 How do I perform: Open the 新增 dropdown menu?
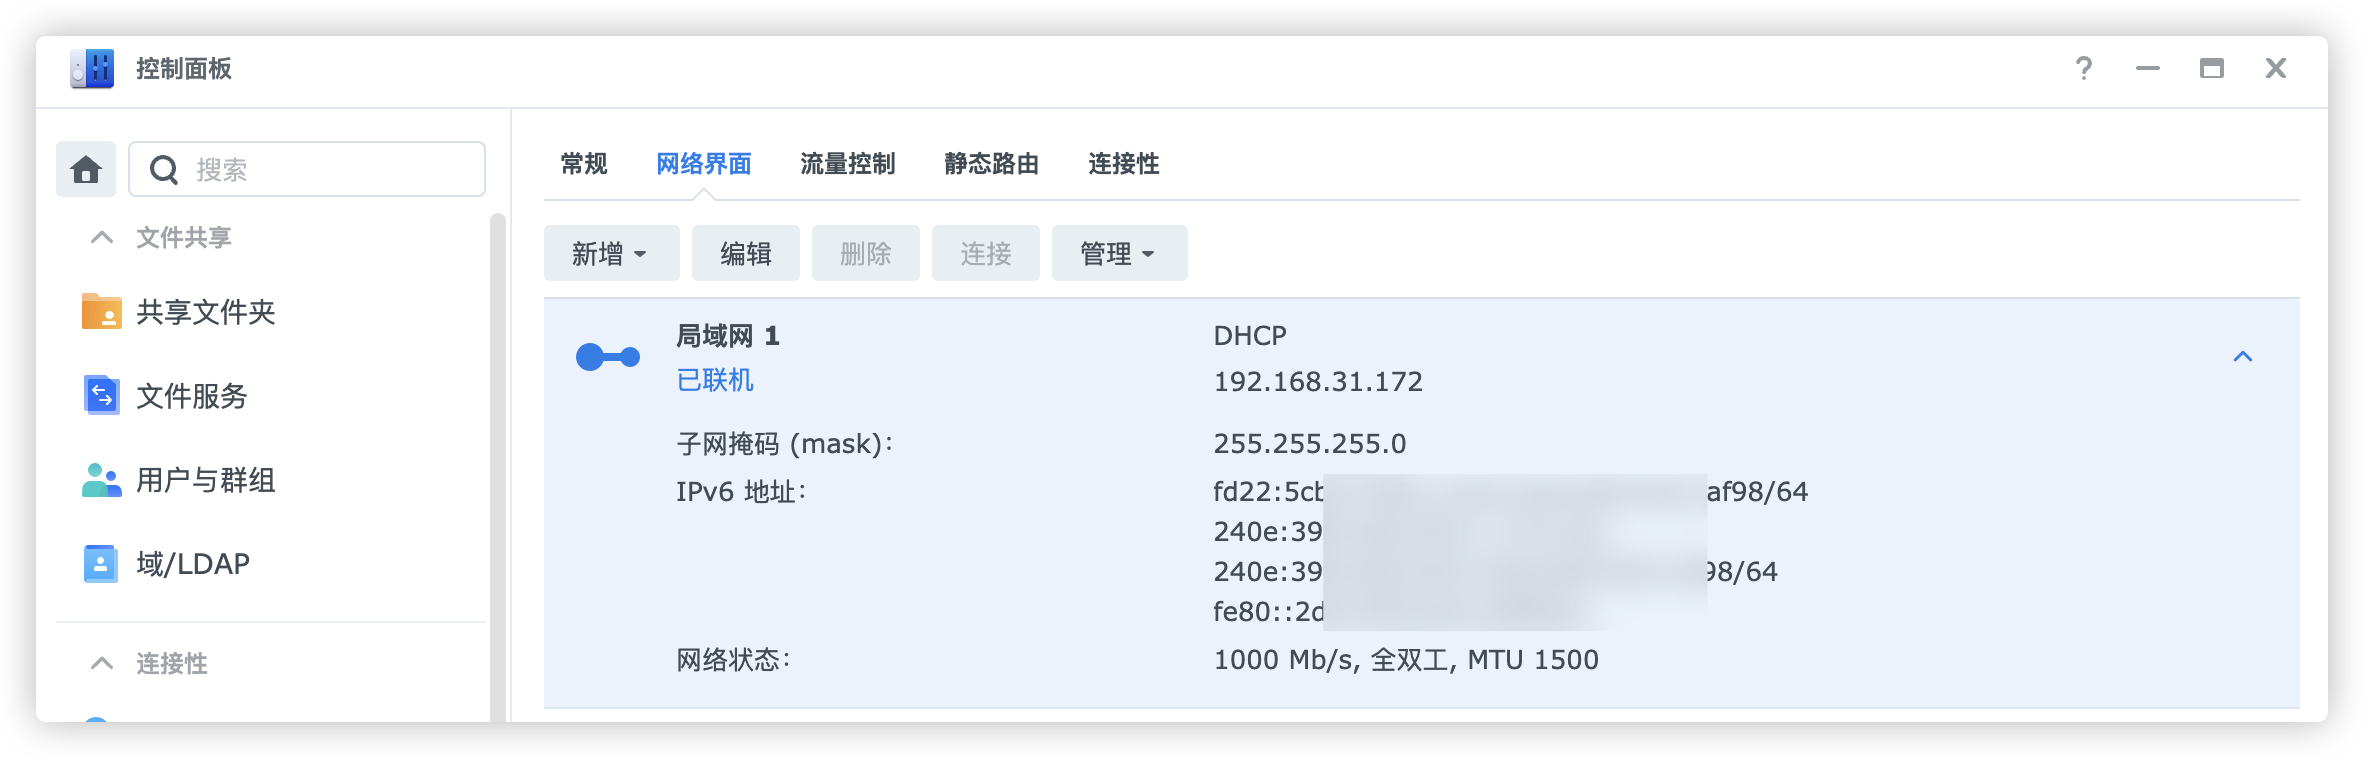pos(610,254)
